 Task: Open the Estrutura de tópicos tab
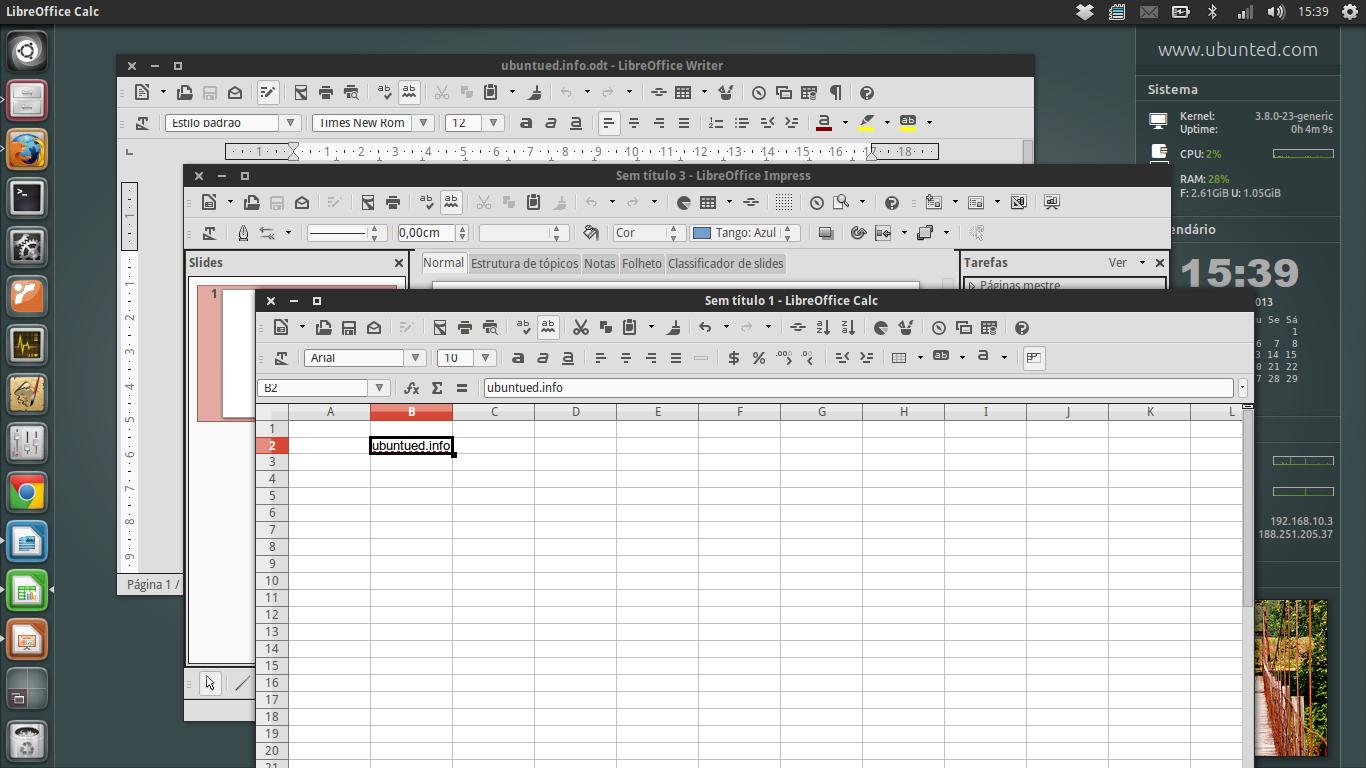point(524,264)
